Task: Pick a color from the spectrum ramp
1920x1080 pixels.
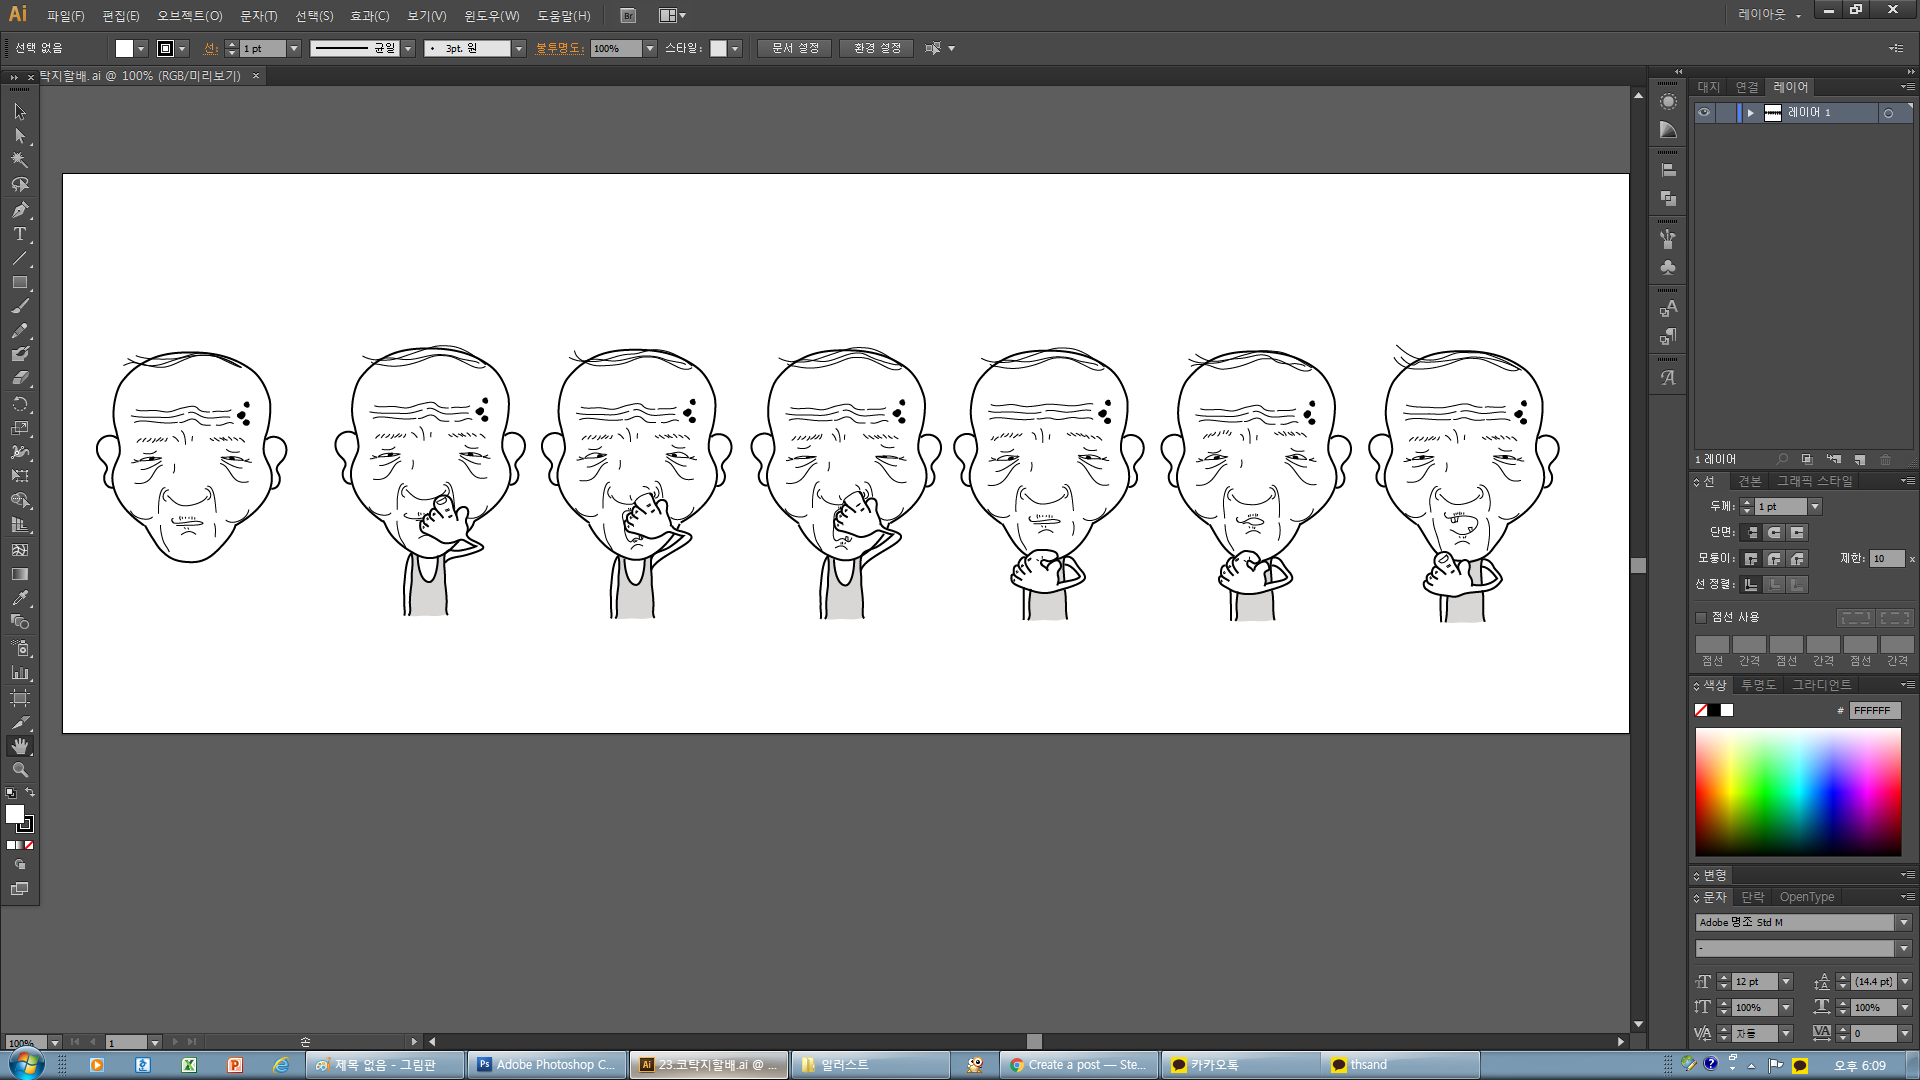Action: [1797, 791]
